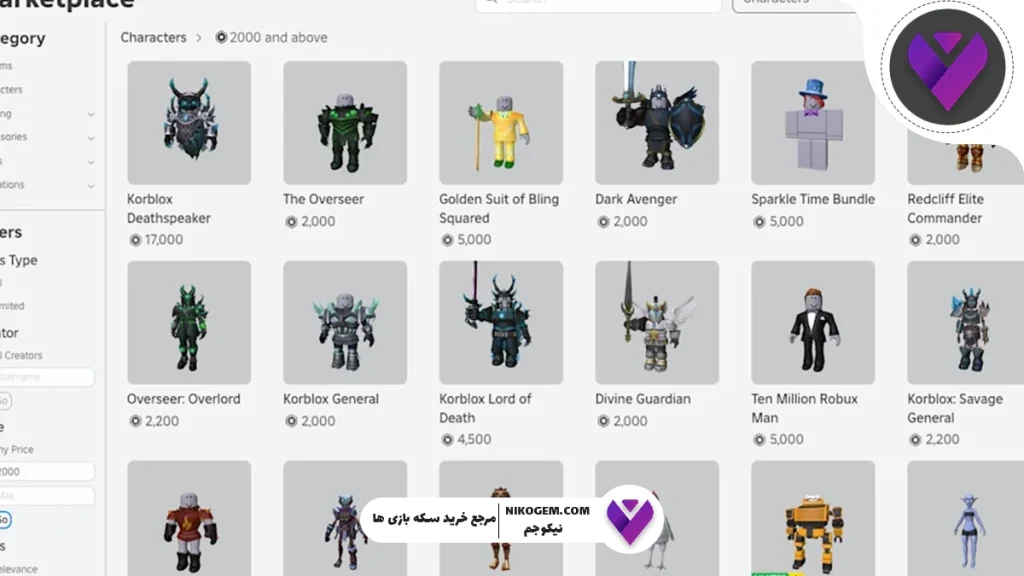Click the Korblox Deathspeaker title link
The width and height of the screenshot is (1024, 576).
coord(168,208)
